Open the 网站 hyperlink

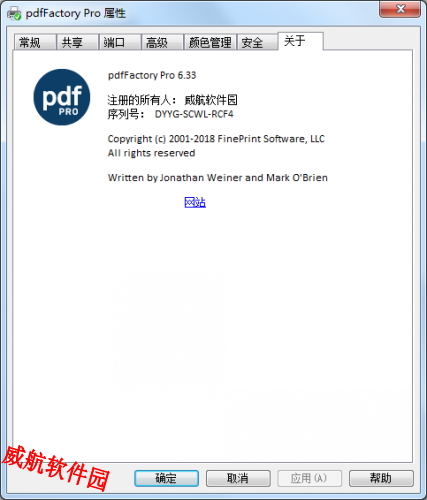(195, 202)
